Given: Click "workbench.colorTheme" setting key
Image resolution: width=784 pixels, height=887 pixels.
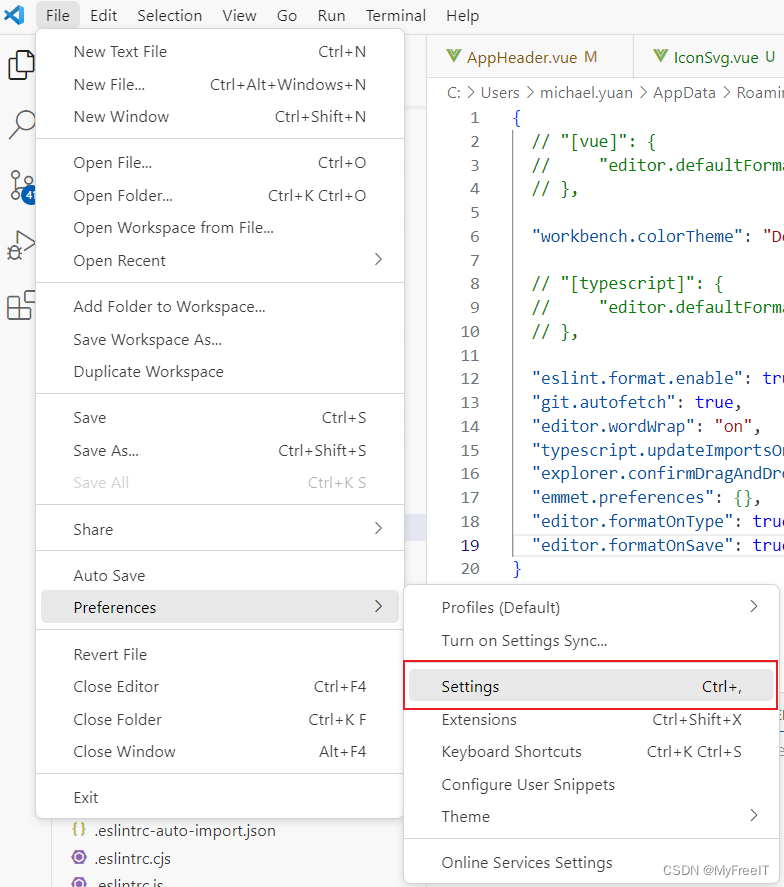Looking at the screenshot, I should point(637,236).
